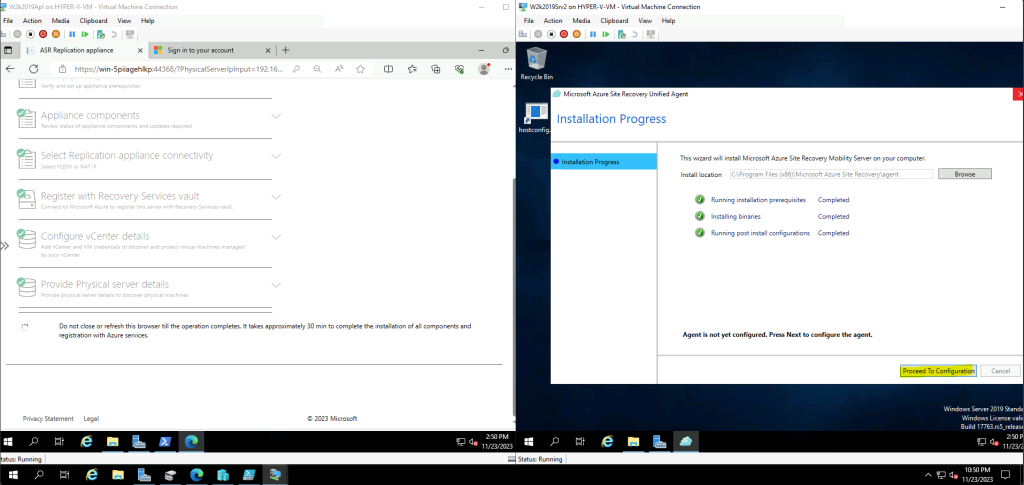
Task: Click Server Manager icon in Srv2 taskbar
Action: 660,441
